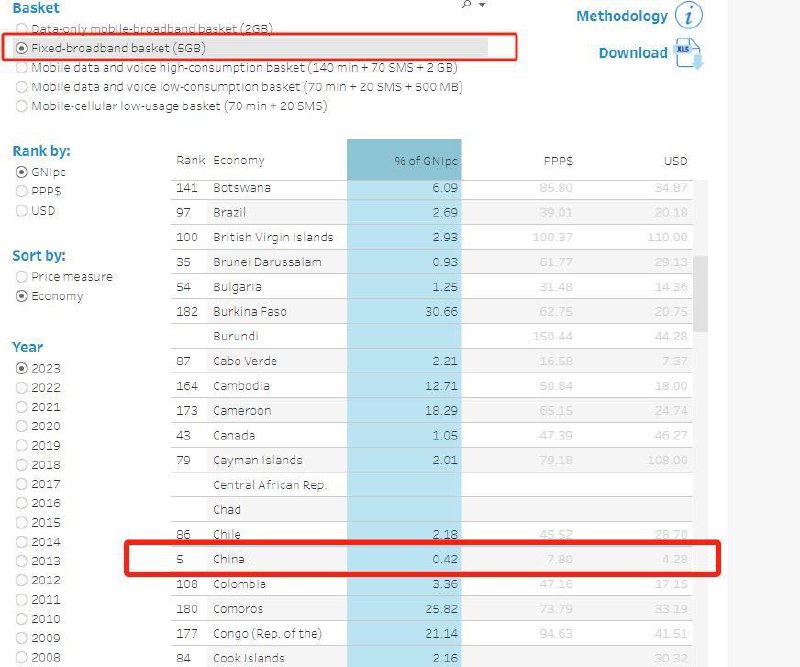Select China in the economy list

pos(229,559)
